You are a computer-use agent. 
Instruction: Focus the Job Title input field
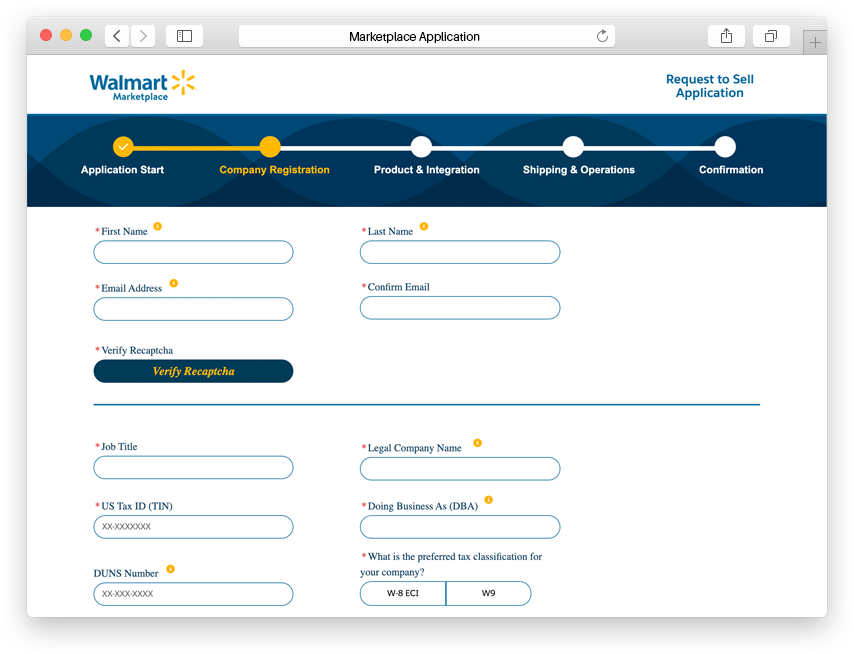coord(193,468)
